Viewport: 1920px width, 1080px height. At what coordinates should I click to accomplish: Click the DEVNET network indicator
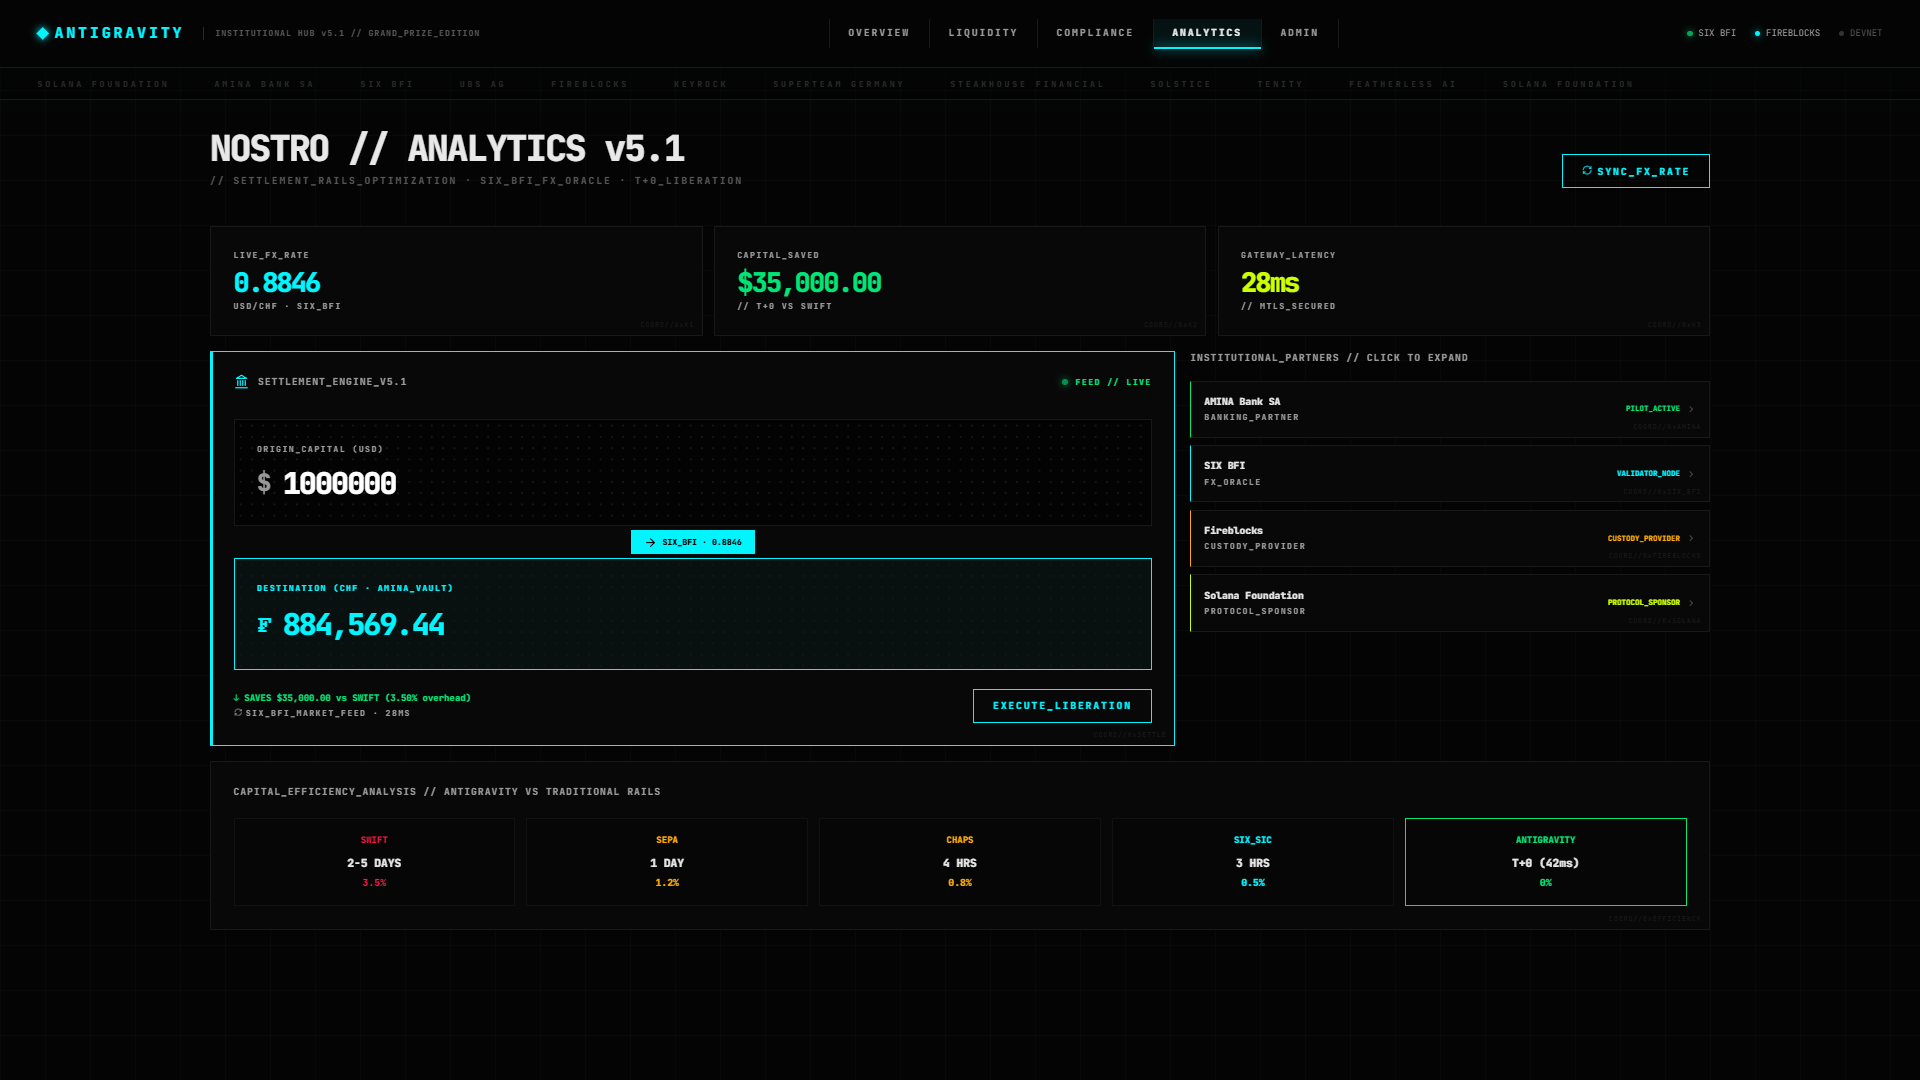(x=1860, y=33)
